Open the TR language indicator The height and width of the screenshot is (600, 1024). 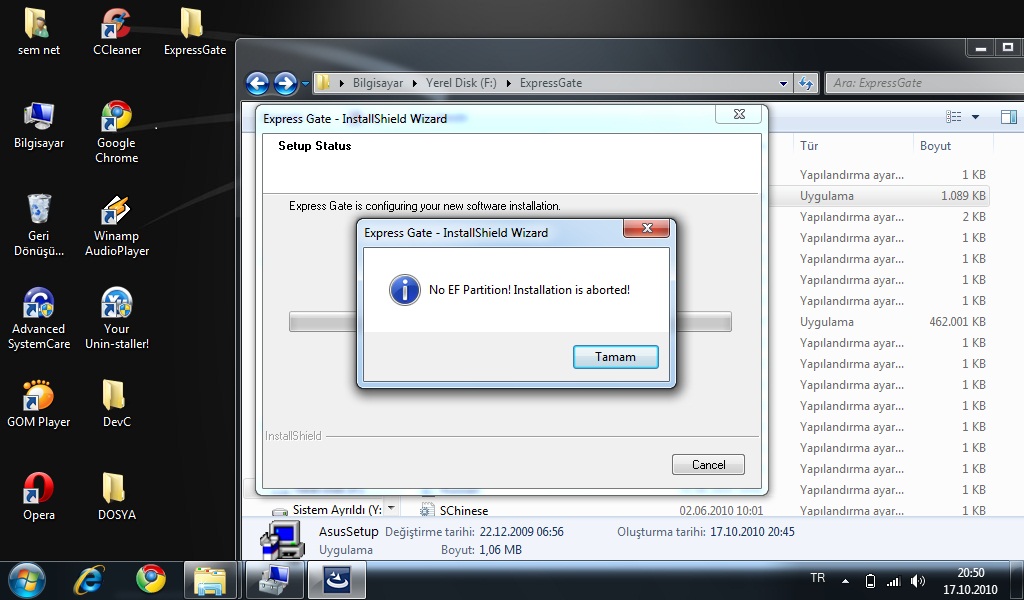coord(817,578)
